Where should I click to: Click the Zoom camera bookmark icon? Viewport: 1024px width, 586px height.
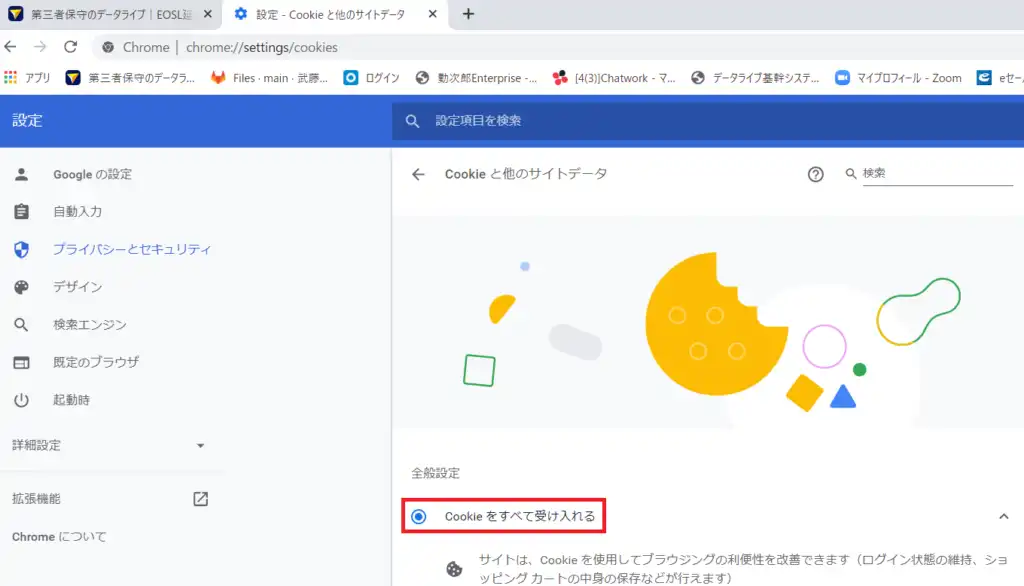[x=842, y=78]
